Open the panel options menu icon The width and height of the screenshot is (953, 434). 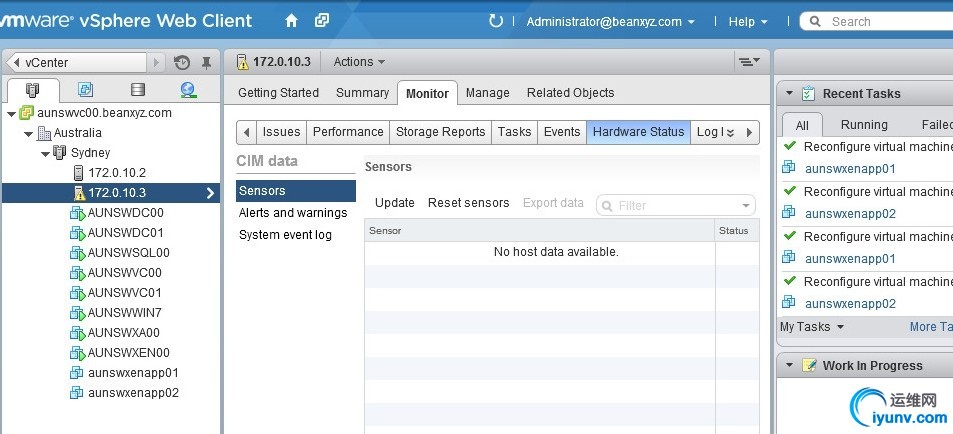749,61
